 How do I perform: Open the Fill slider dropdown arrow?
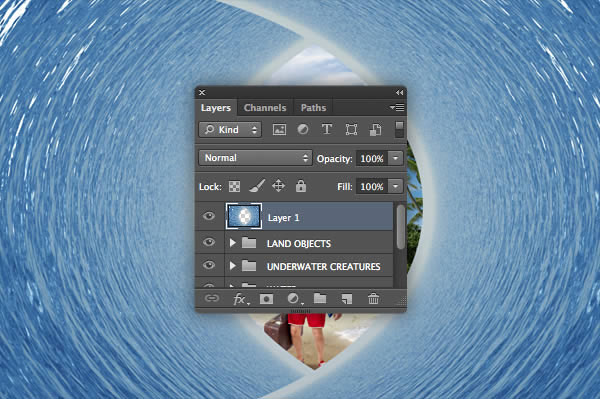[x=396, y=186]
